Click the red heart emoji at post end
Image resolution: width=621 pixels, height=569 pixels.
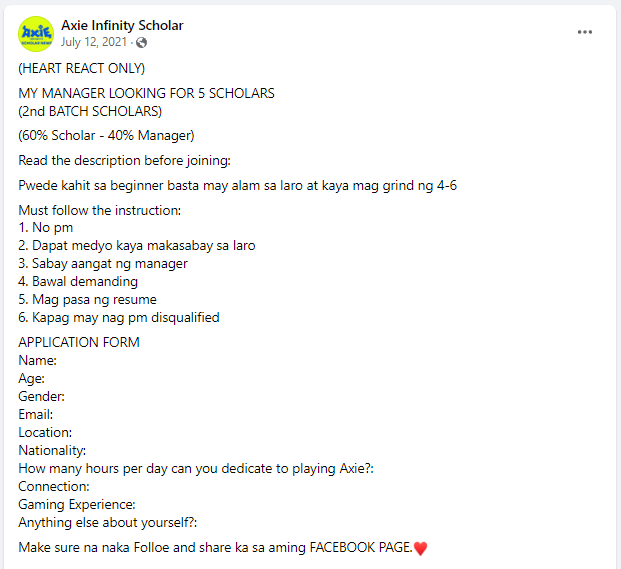click(420, 548)
